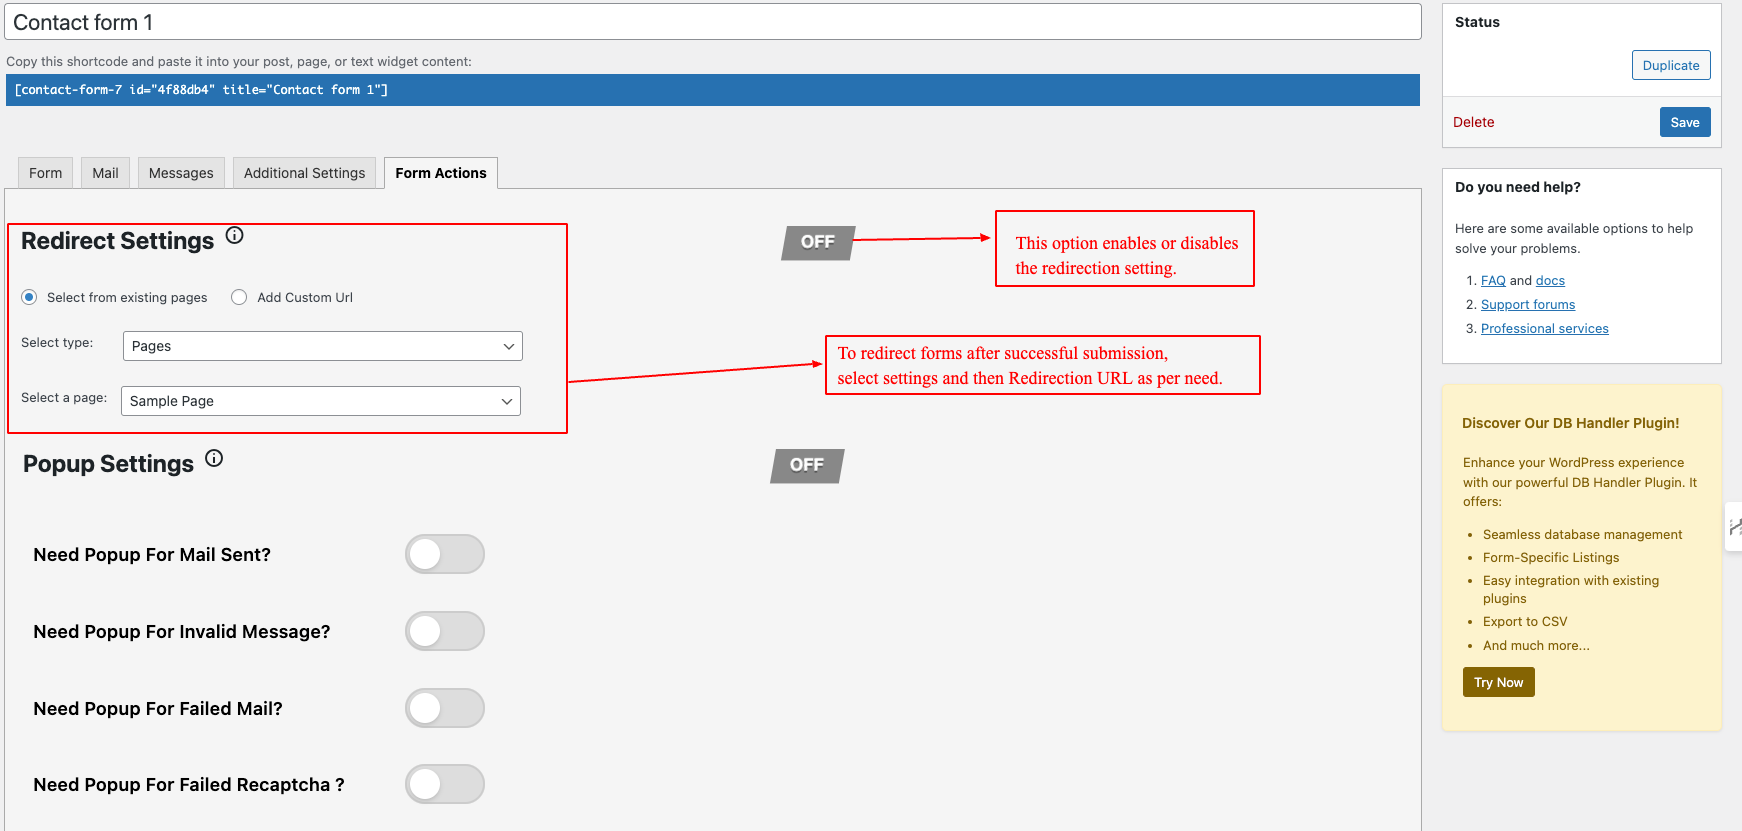Click the Delete link in Status box
The width and height of the screenshot is (1742, 831).
coord(1474,122)
